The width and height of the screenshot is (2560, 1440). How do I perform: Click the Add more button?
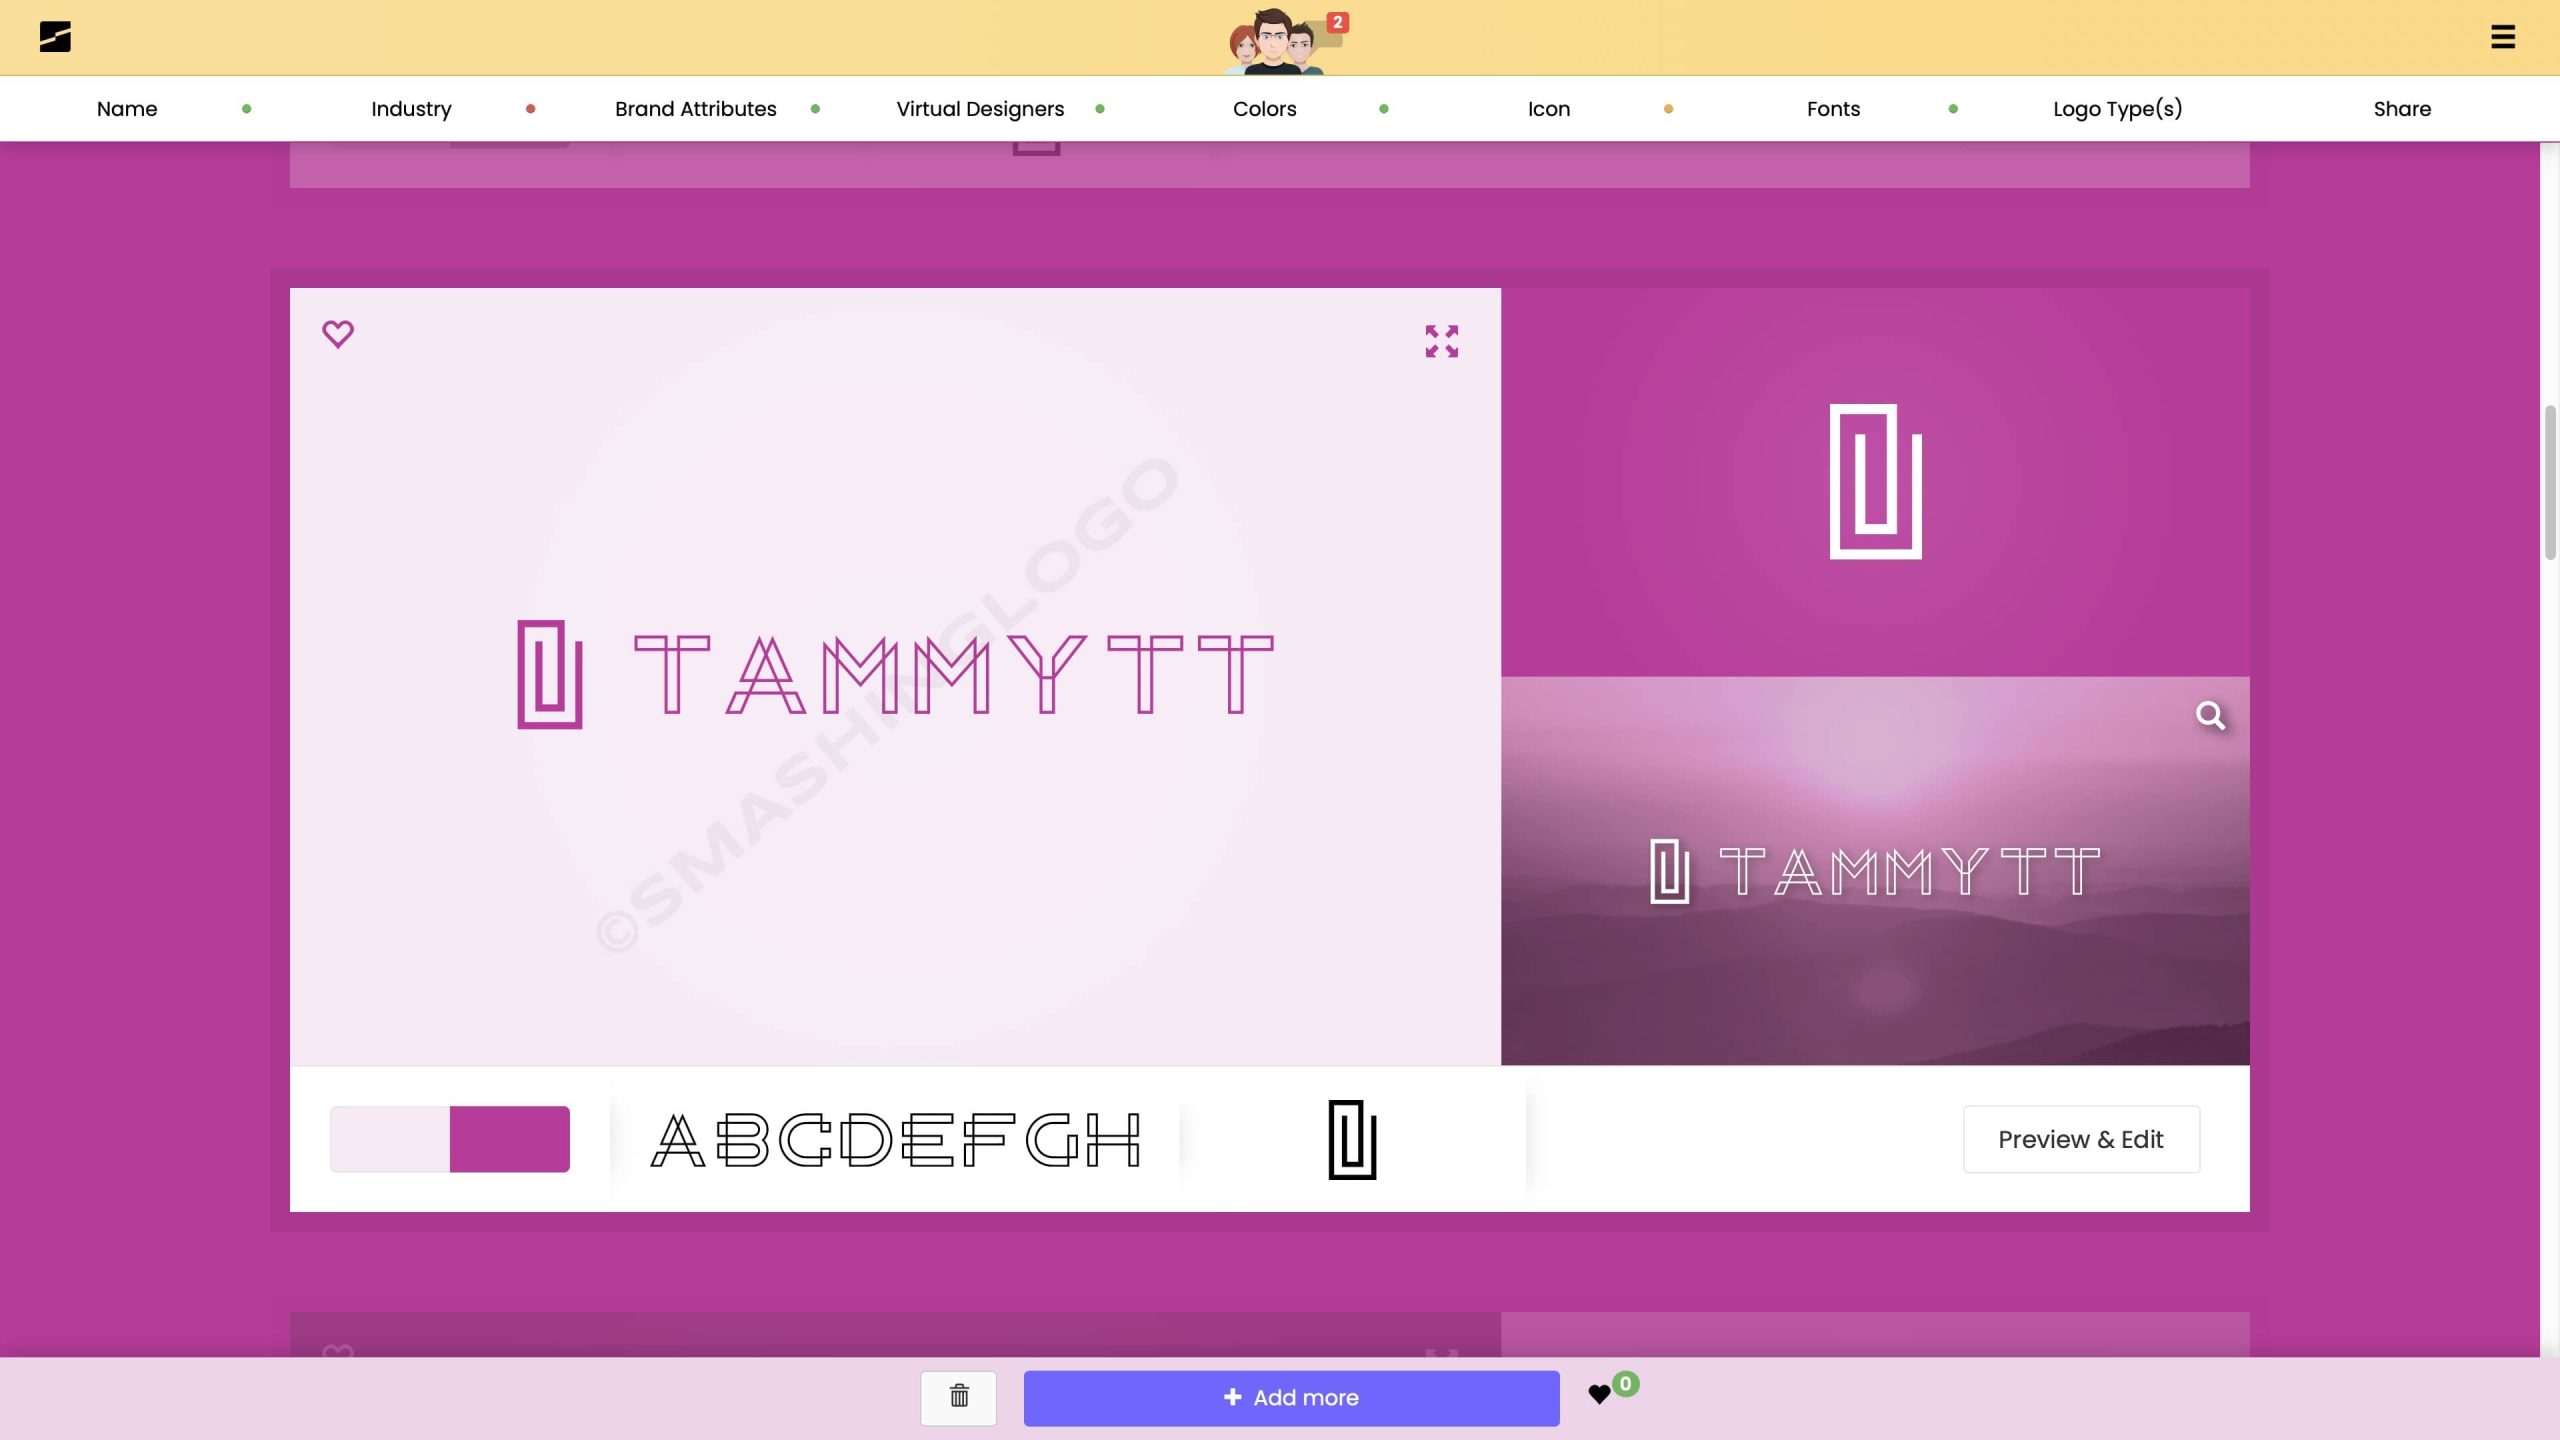(x=1291, y=1398)
